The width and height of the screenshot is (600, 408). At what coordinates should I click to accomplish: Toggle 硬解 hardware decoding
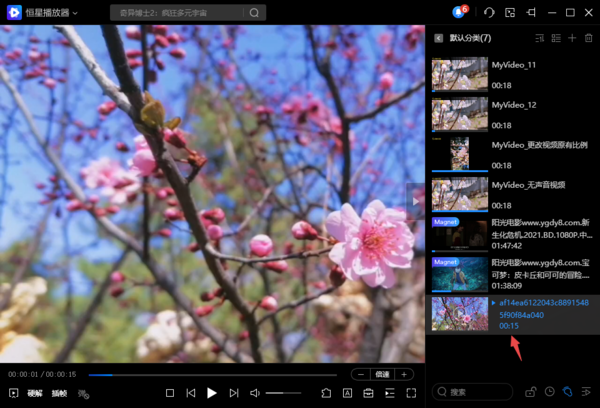coord(35,393)
